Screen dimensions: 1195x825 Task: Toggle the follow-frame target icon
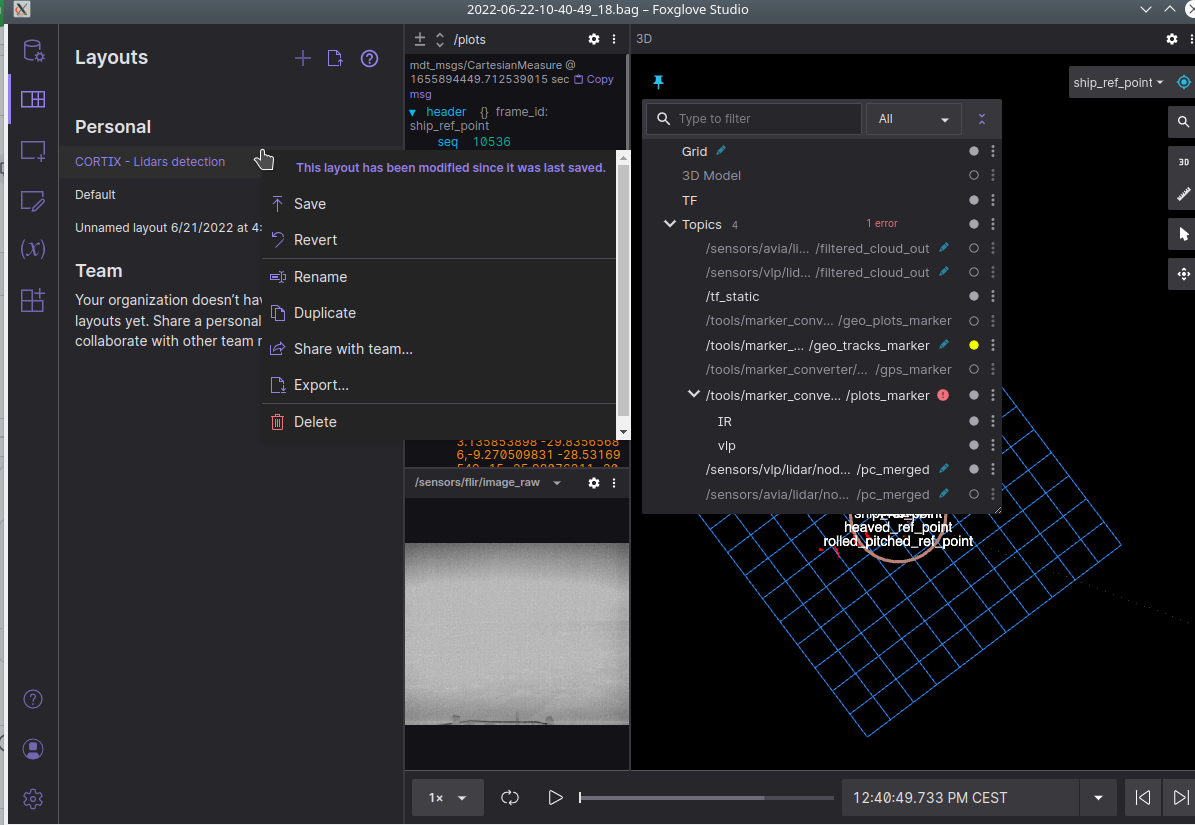coord(1184,82)
